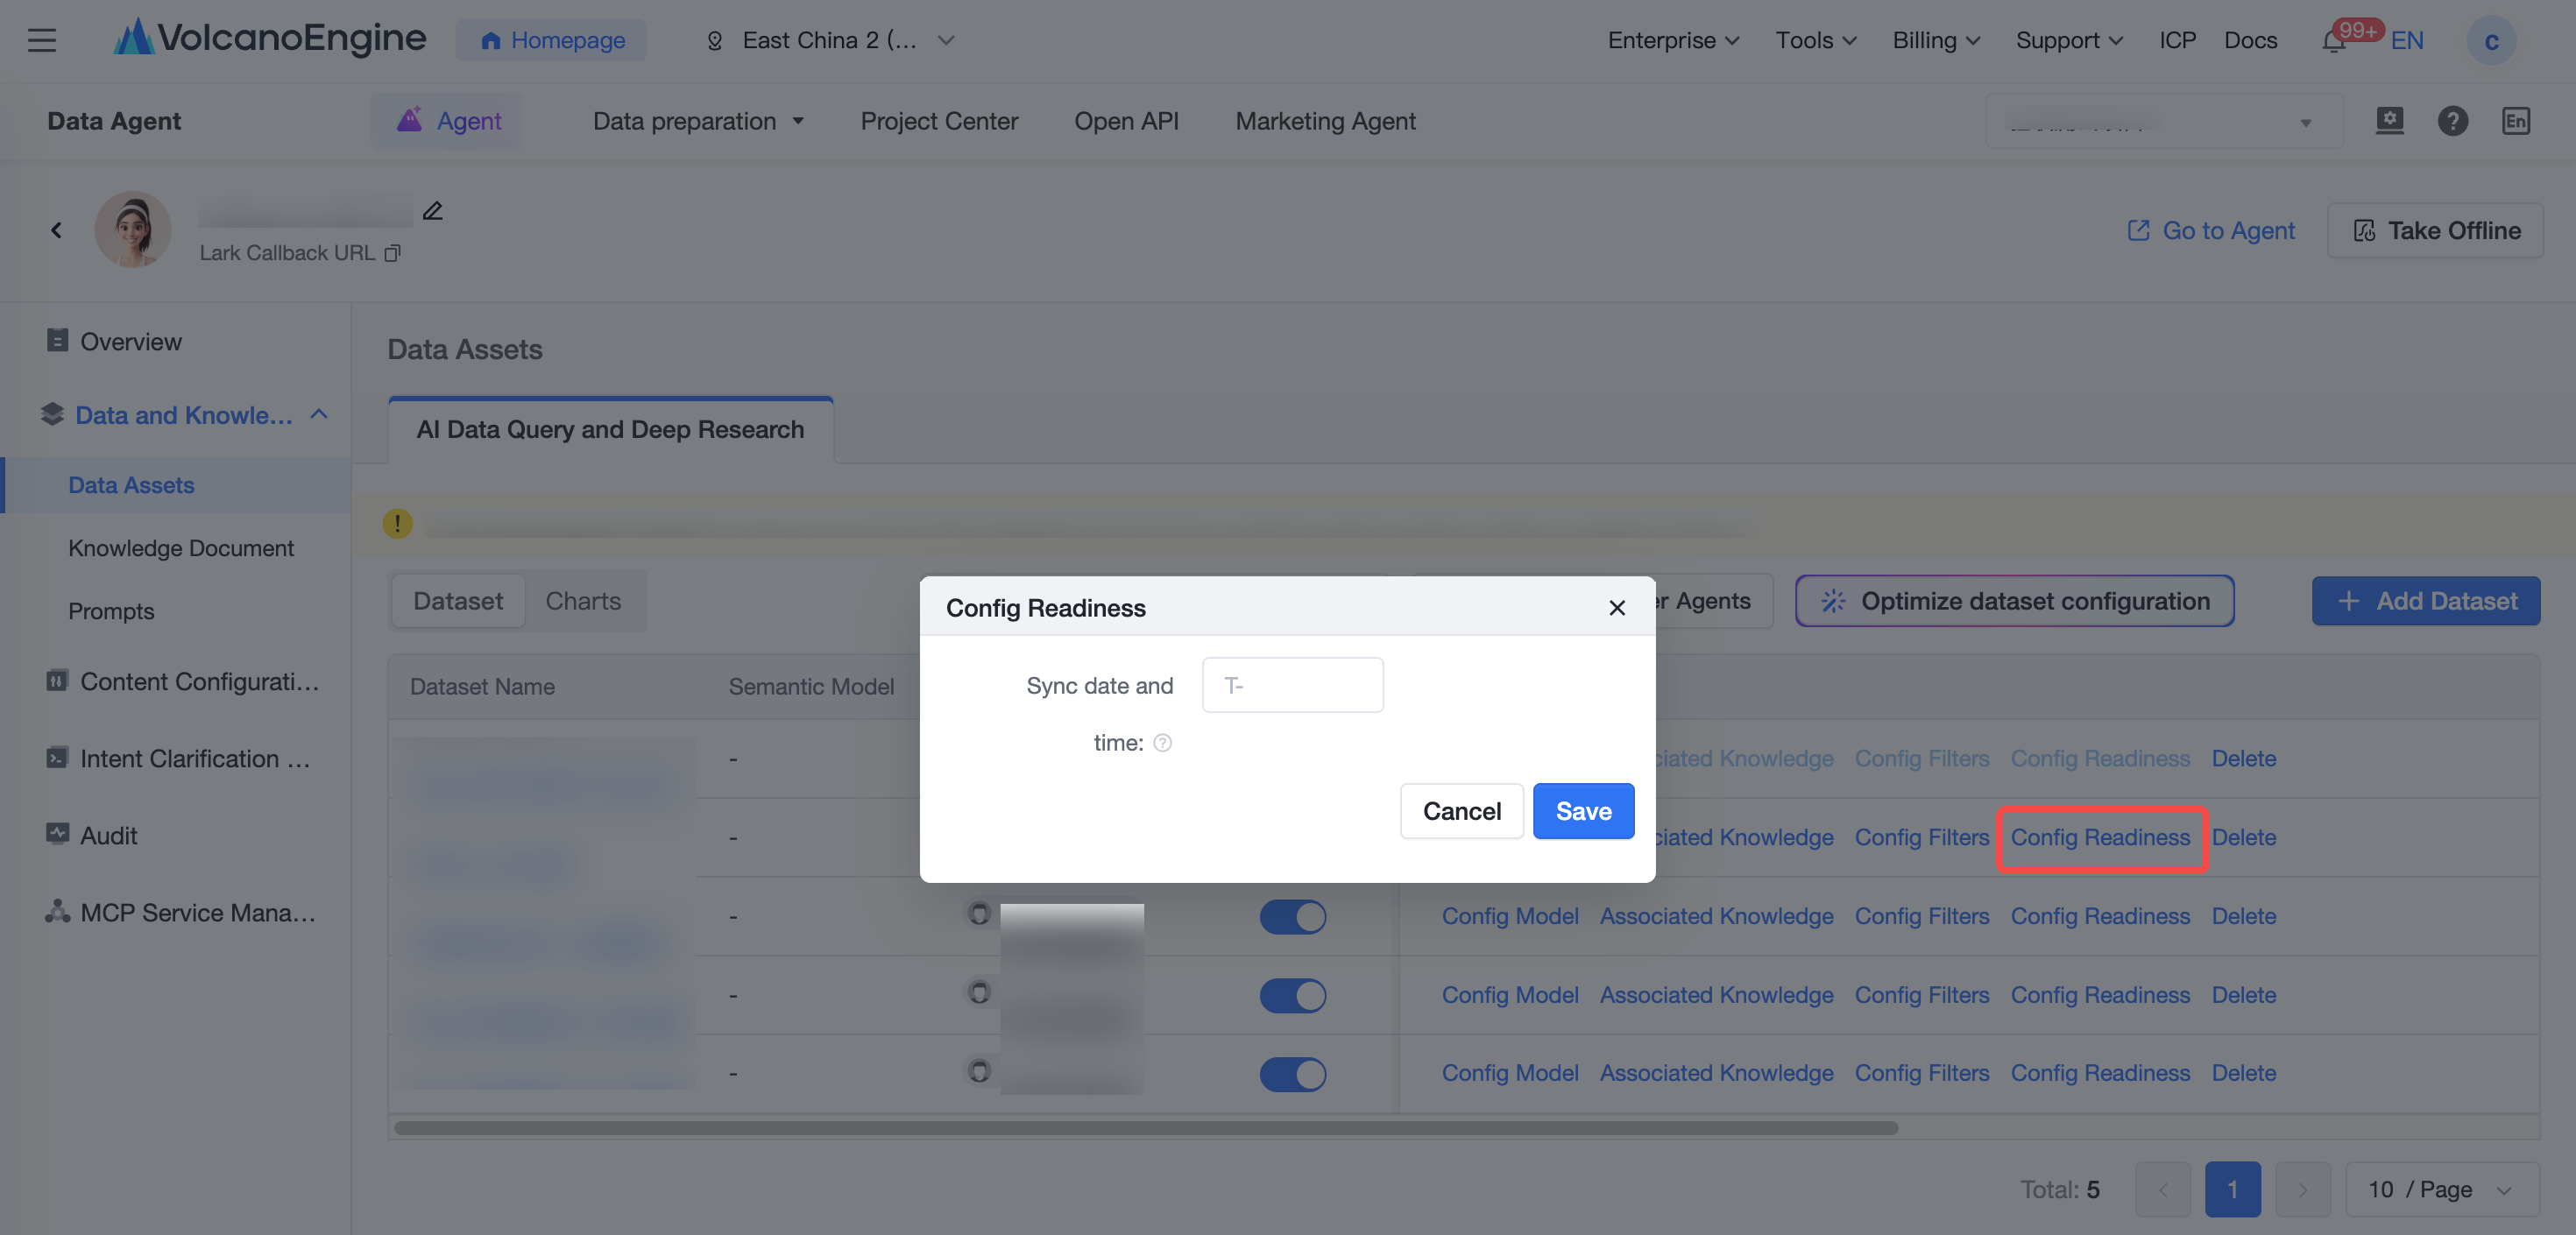This screenshot has width=2576, height=1235.
Task: Click Optimize dataset configuration
Action: coord(2014,601)
